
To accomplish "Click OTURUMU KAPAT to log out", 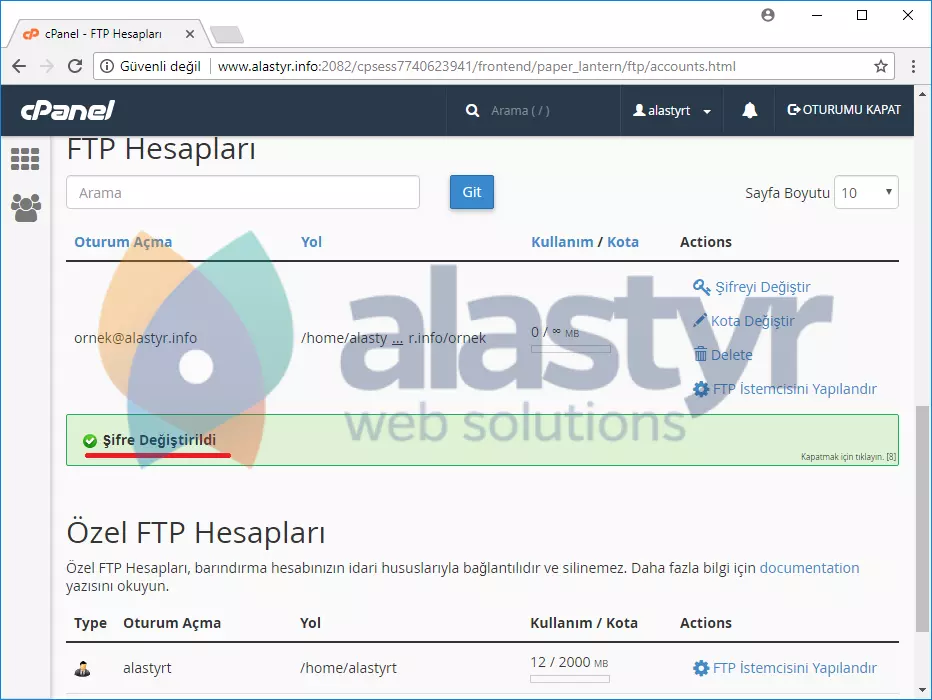I will [844, 110].
